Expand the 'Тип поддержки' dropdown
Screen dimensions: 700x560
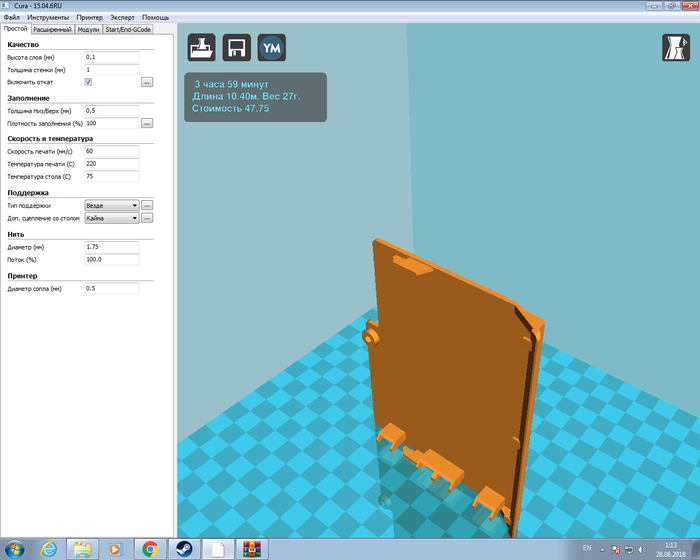[x=111, y=205]
